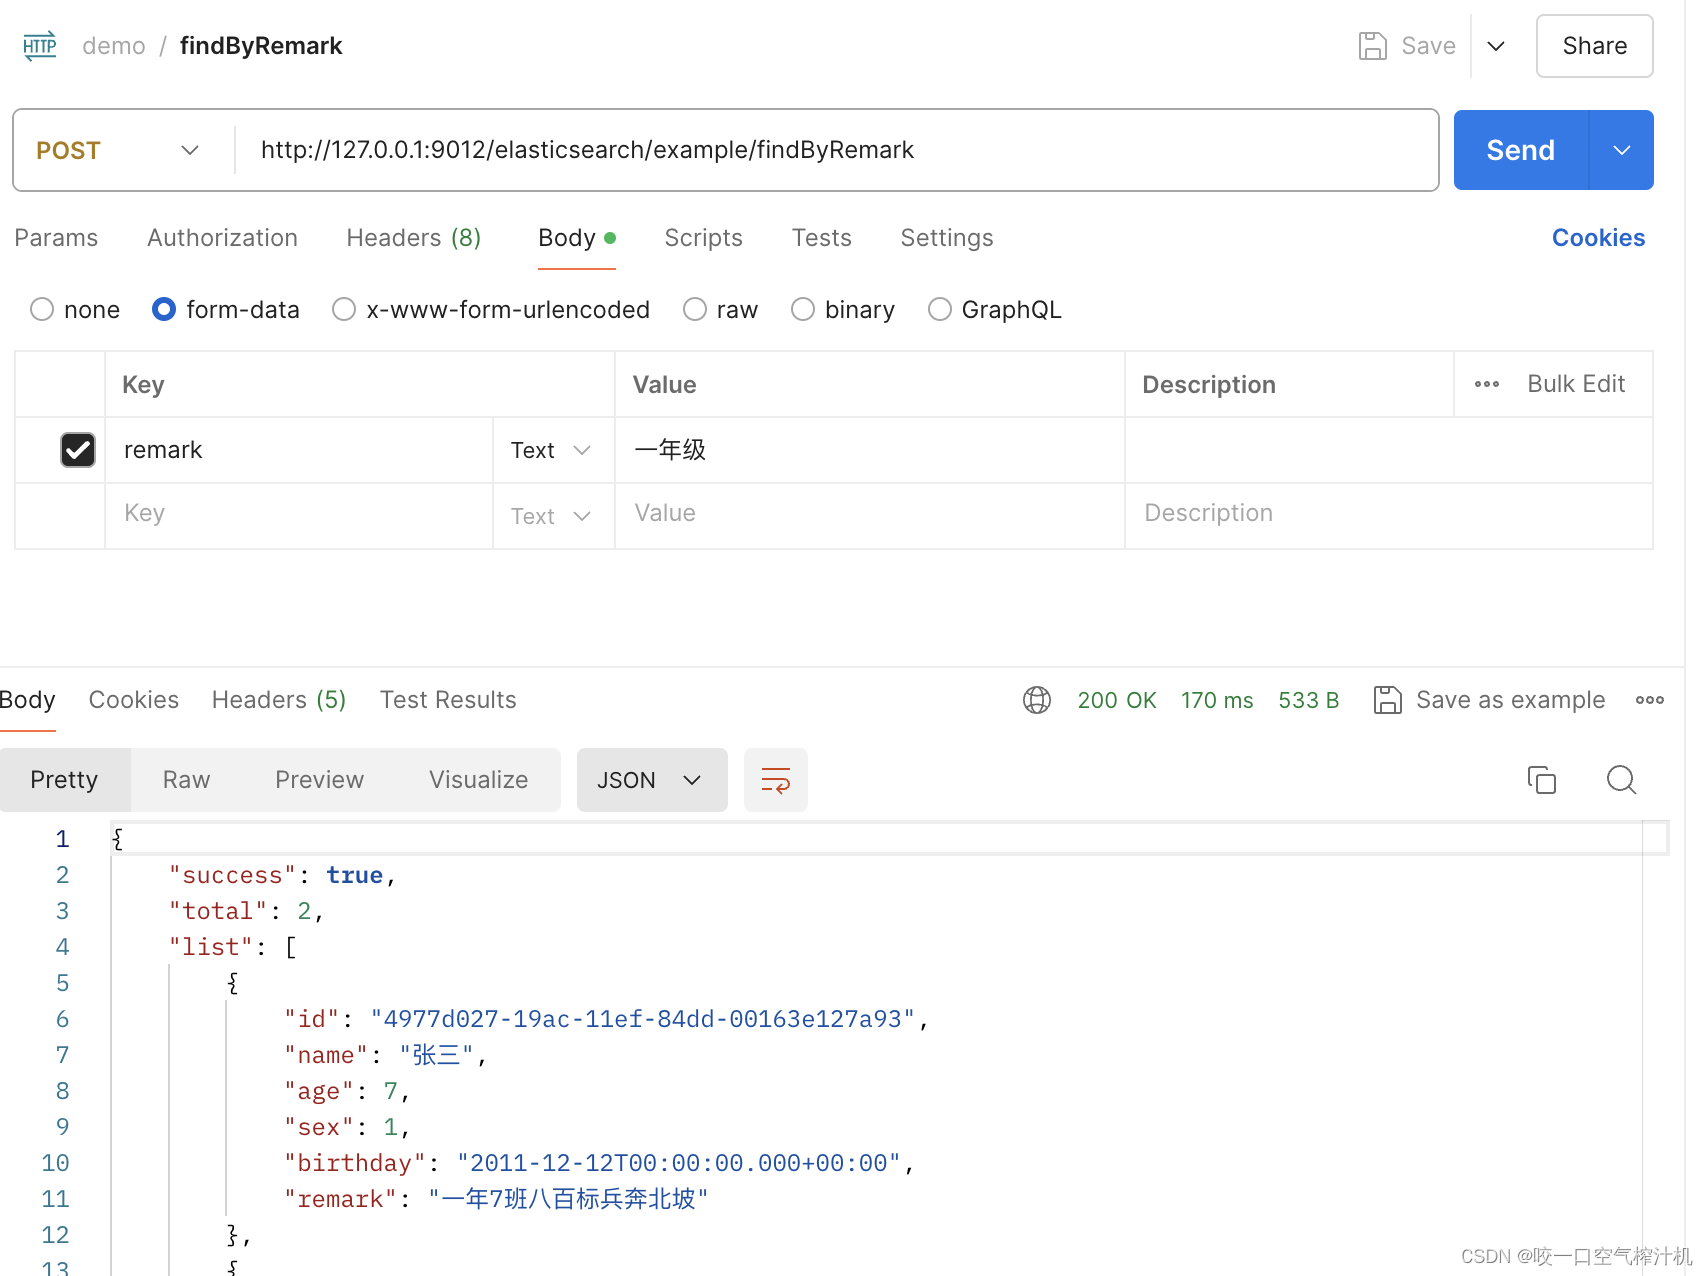Open the JSON response format dropdown

coord(652,780)
